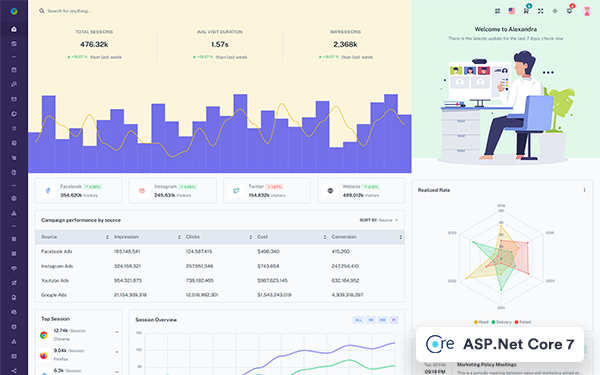Open the shopping cart icon with teal badge
The image size is (600, 375).
(x=526, y=11)
